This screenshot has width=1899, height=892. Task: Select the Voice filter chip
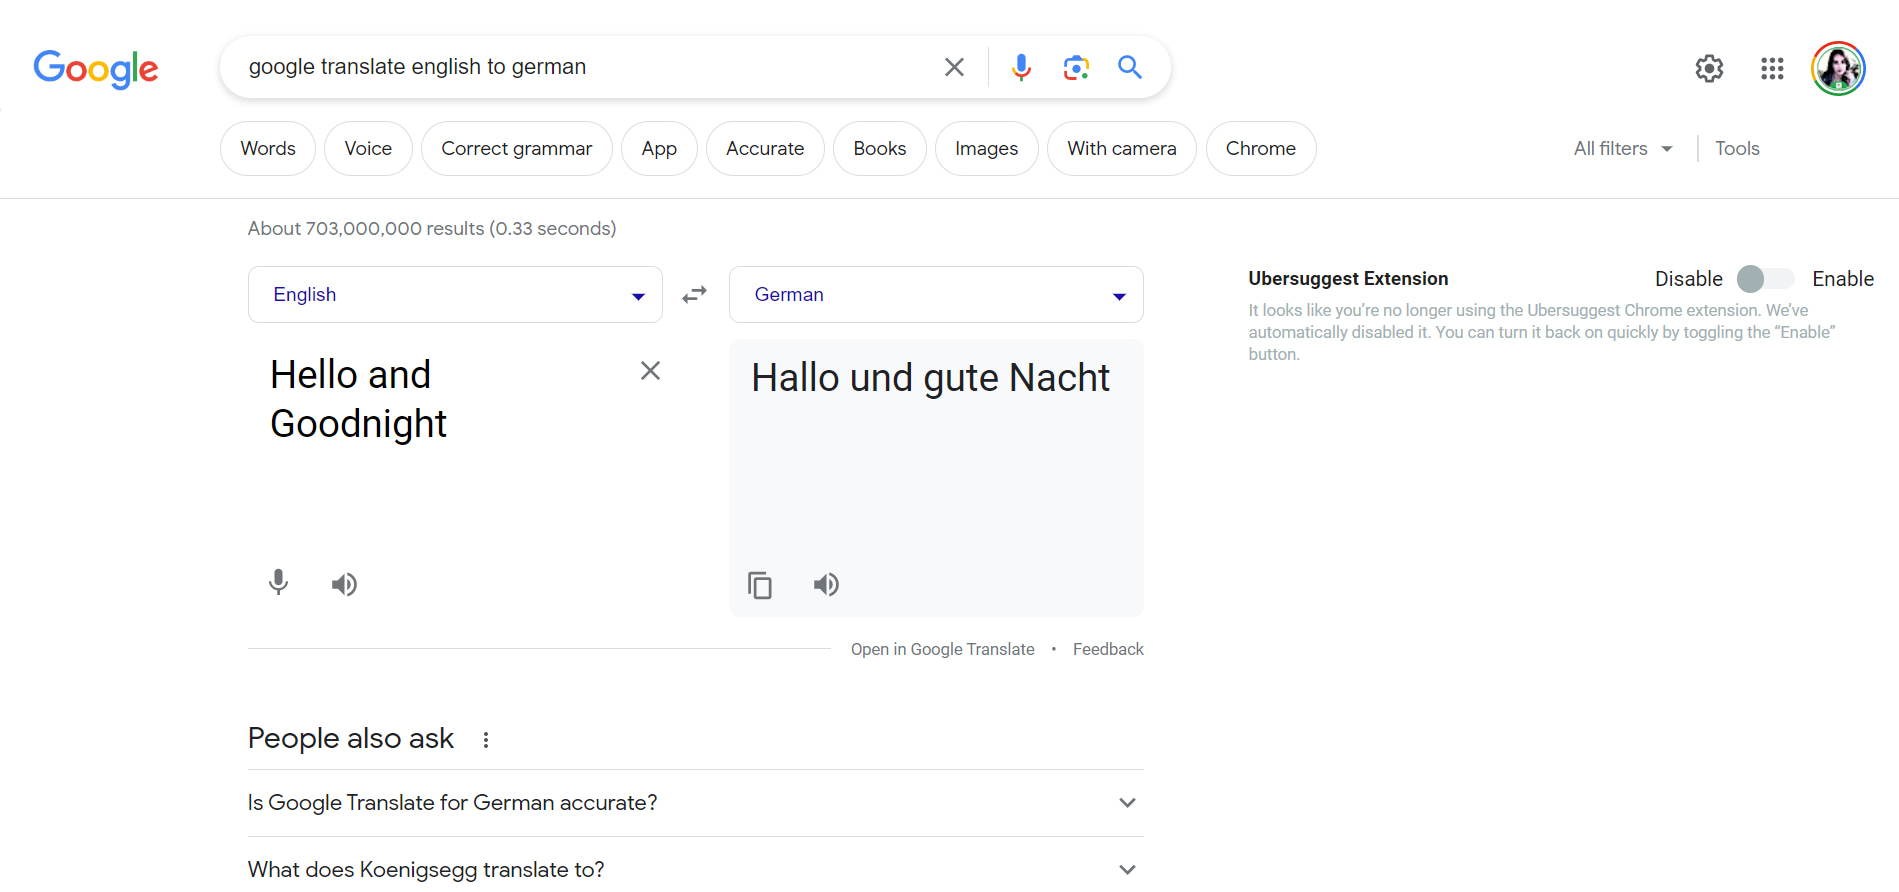click(x=368, y=149)
